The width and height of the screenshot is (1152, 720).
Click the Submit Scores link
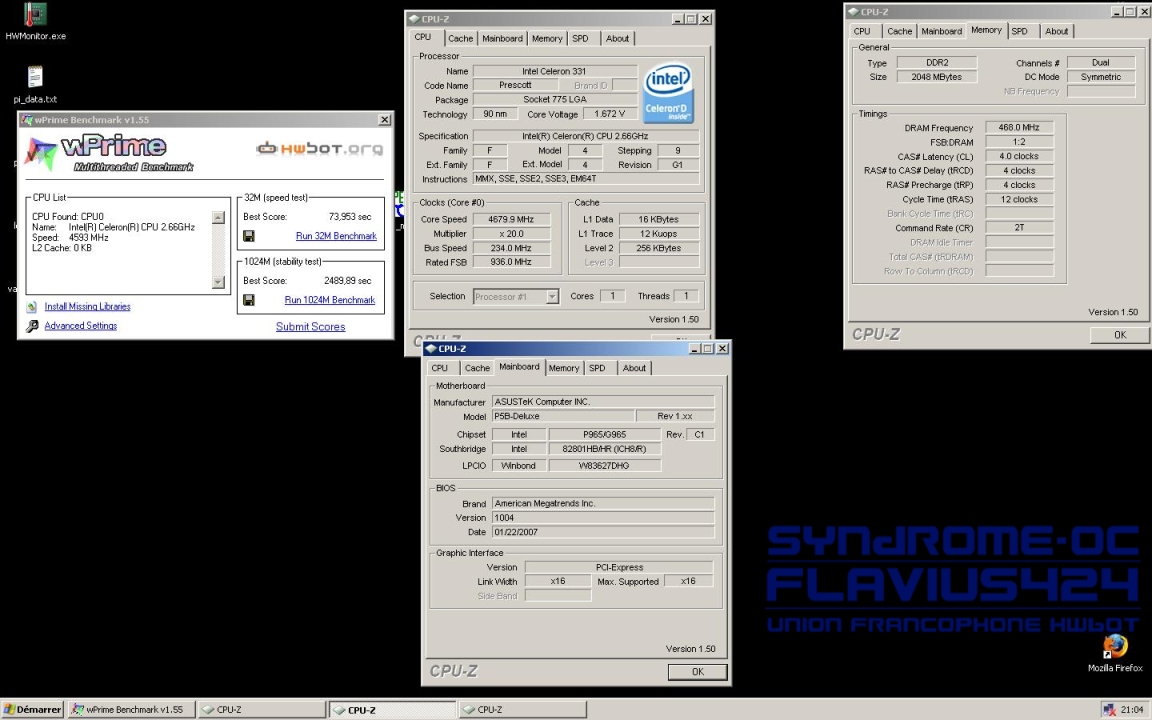[310, 326]
